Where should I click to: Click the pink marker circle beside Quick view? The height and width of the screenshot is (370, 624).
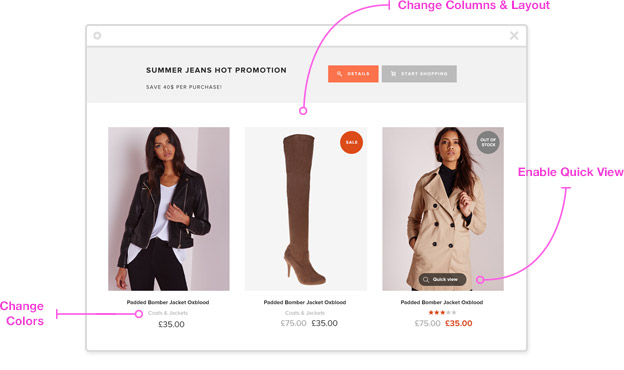click(x=480, y=280)
